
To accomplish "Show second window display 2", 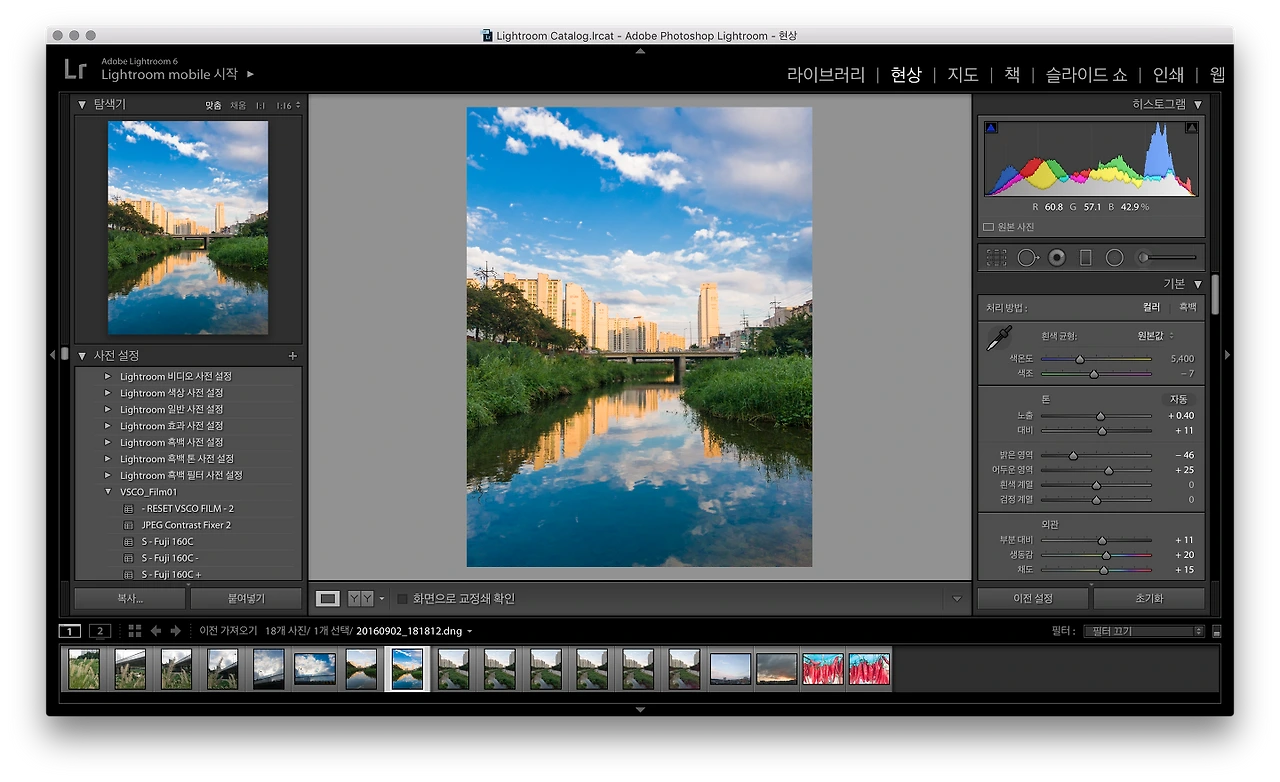I will pyautogui.click(x=100, y=631).
